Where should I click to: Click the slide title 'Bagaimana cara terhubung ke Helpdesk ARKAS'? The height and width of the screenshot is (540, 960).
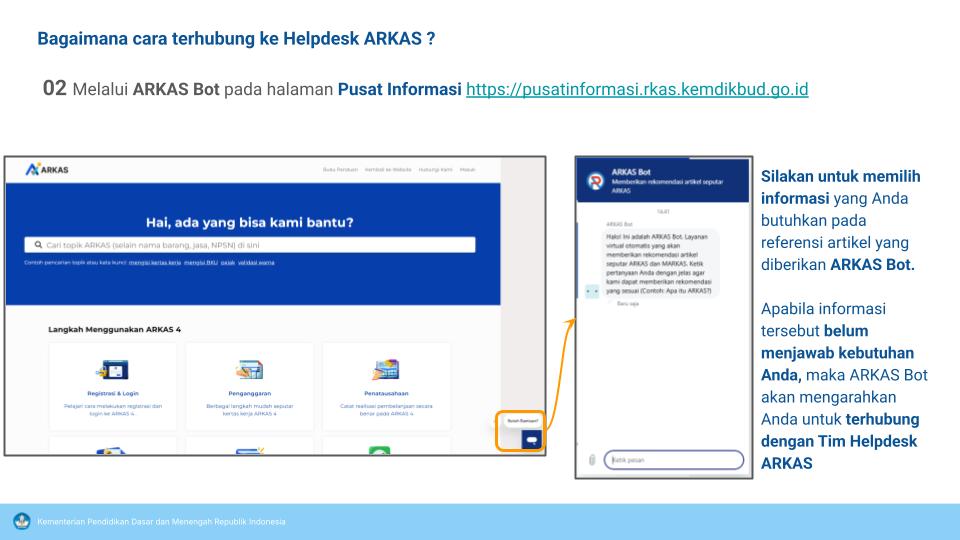click(236, 39)
